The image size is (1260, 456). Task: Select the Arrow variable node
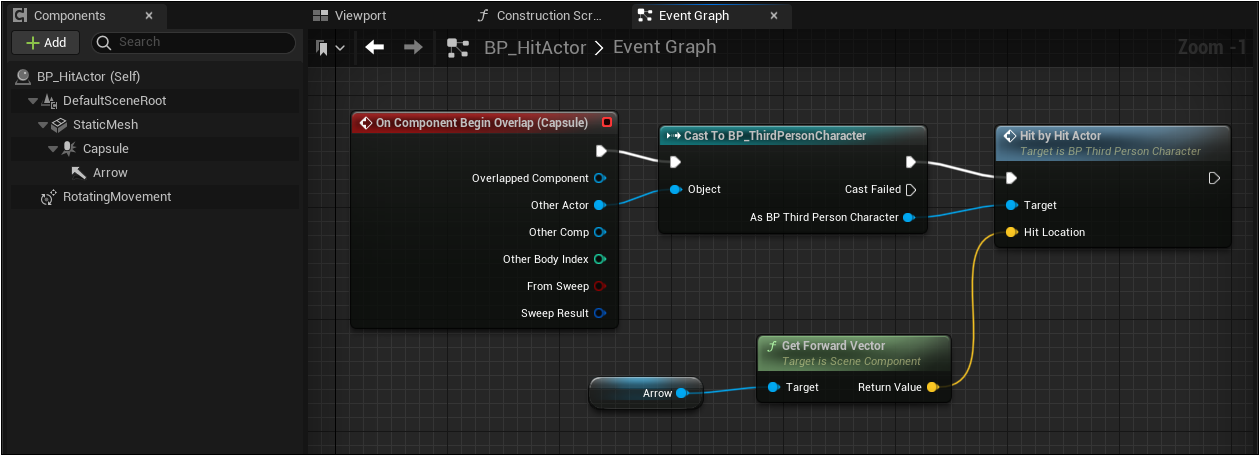point(646,393)
